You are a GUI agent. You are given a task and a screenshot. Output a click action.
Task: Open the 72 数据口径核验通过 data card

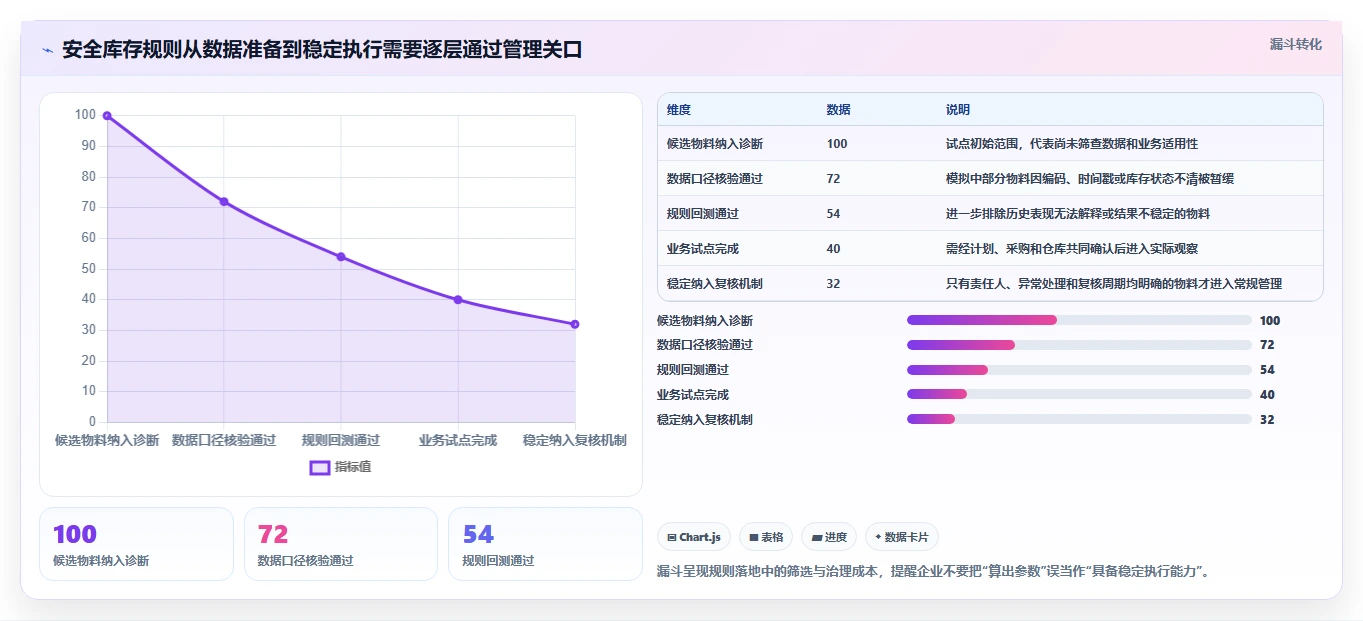coord(341,544)
